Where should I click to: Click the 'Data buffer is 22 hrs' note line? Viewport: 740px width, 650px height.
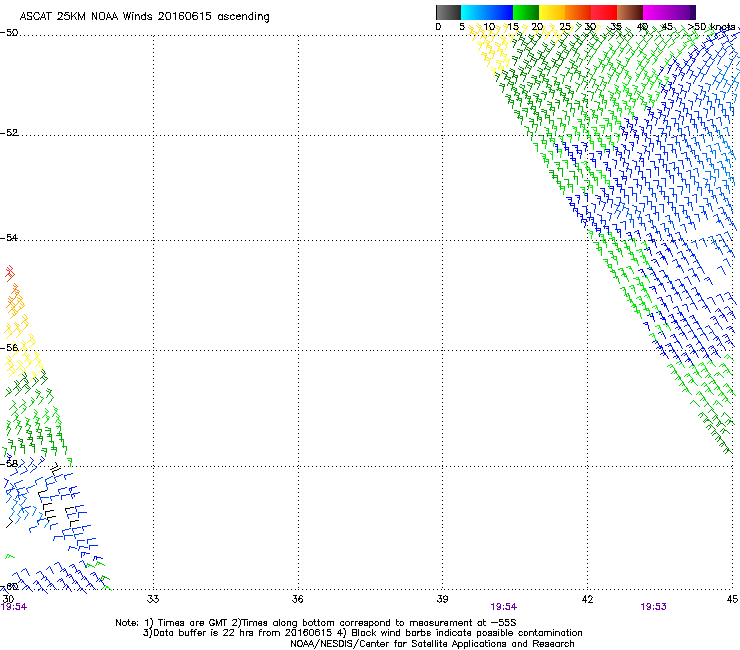(x=362, y=633)
